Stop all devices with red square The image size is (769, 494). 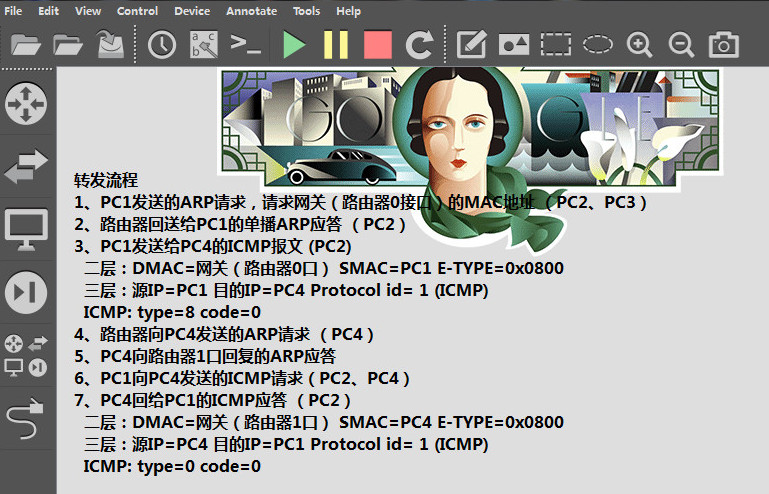[x=378, y=45]
